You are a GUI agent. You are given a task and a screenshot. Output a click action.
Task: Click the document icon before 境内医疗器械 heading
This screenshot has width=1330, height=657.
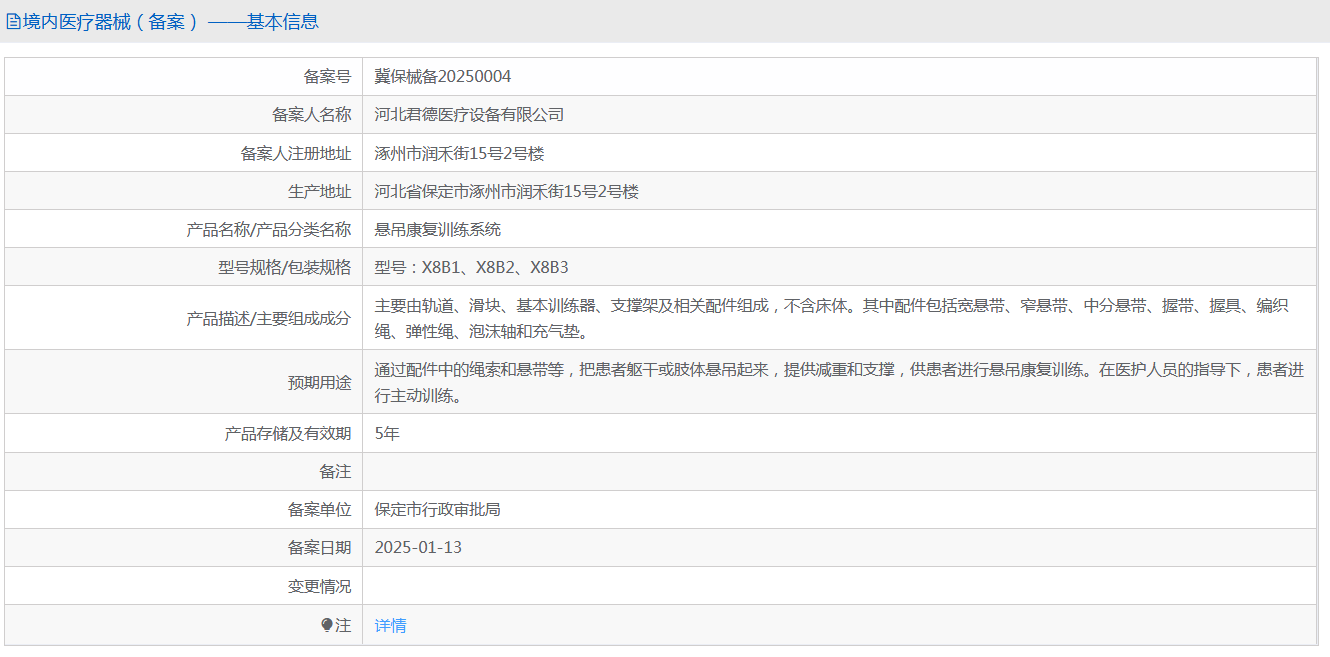[x=14, y=22]
